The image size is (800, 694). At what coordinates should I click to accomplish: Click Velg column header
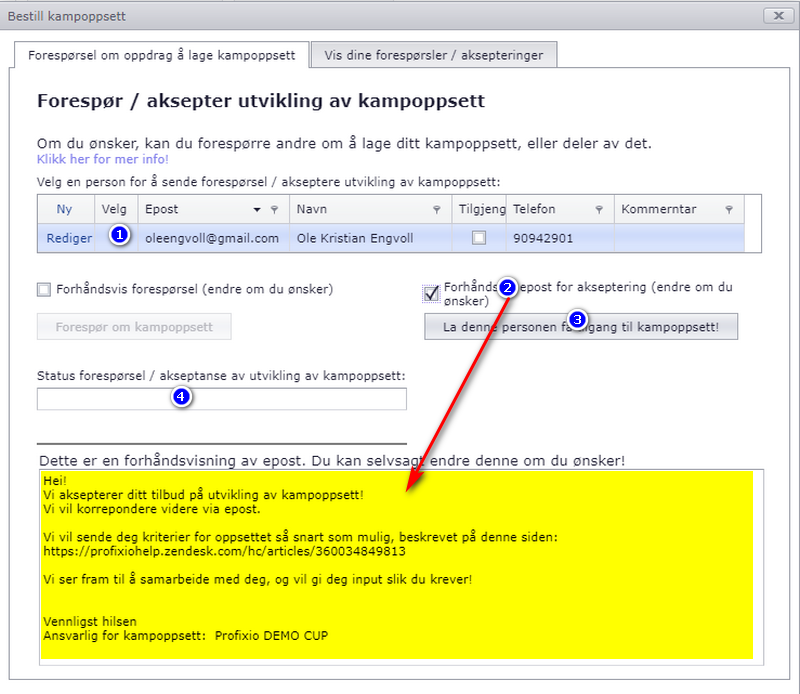(x=114, y=209)
